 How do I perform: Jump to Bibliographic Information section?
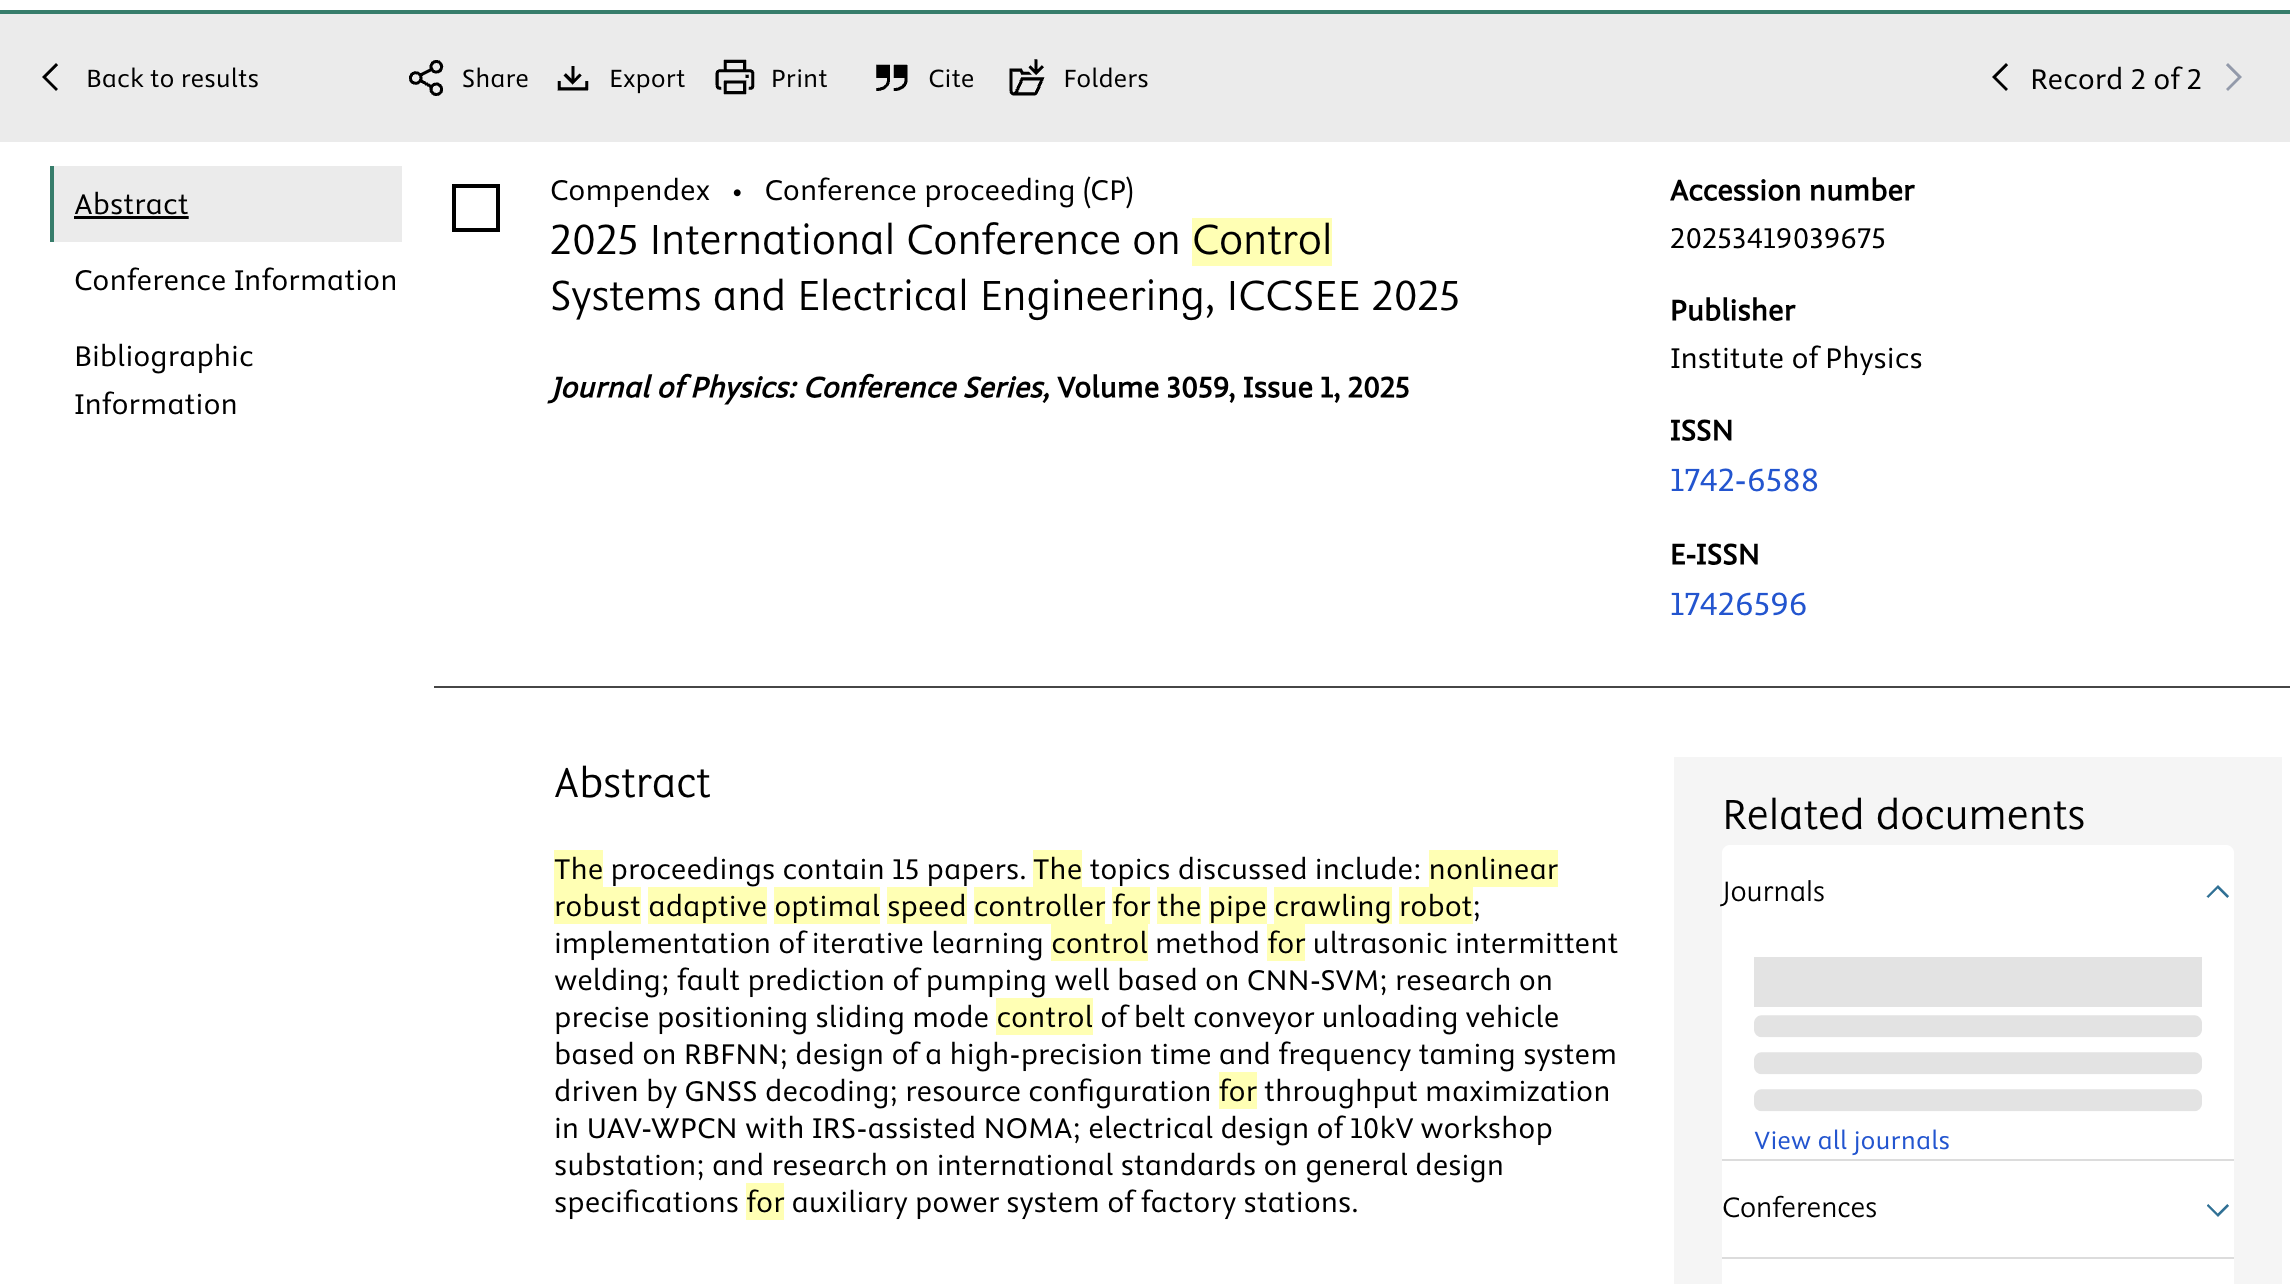(164, 380)
